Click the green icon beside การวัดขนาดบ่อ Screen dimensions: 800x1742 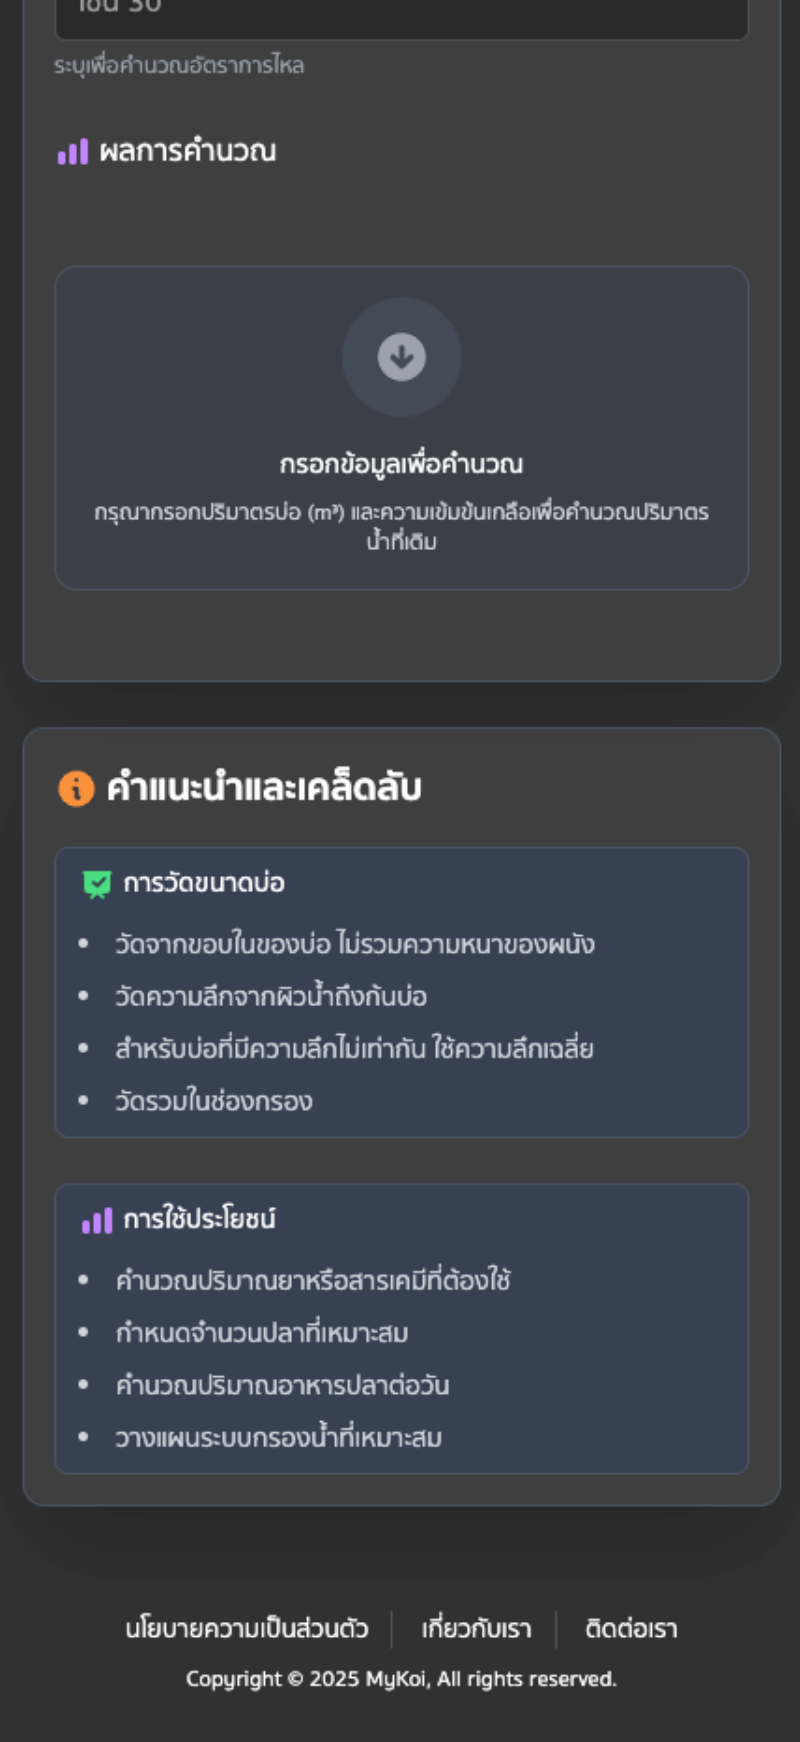tap(97, 884)
